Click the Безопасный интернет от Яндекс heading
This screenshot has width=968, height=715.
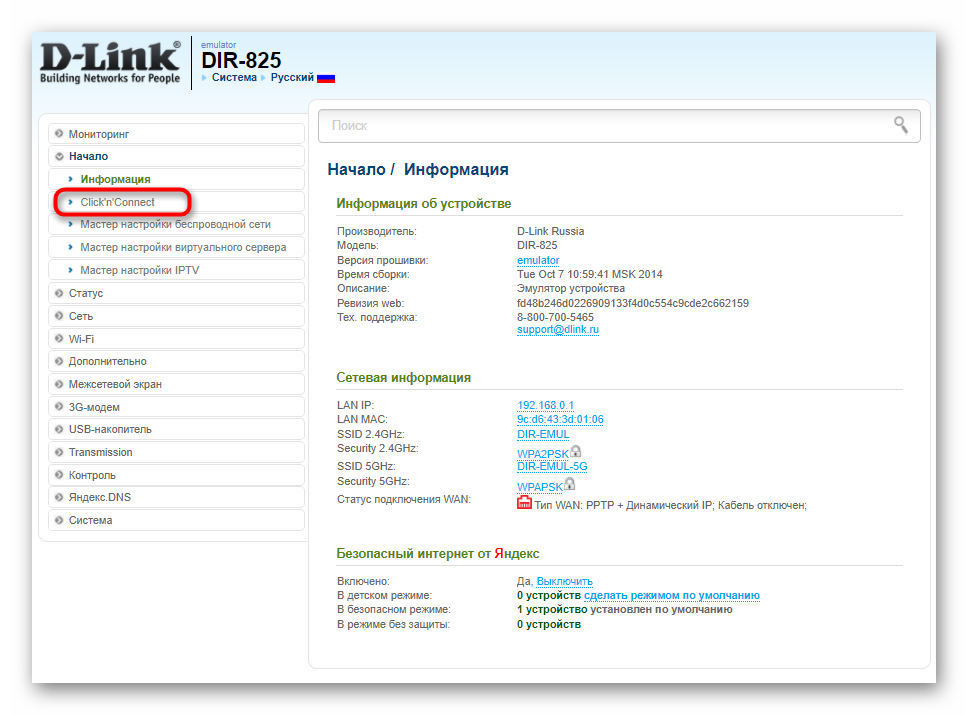(438, 553)
